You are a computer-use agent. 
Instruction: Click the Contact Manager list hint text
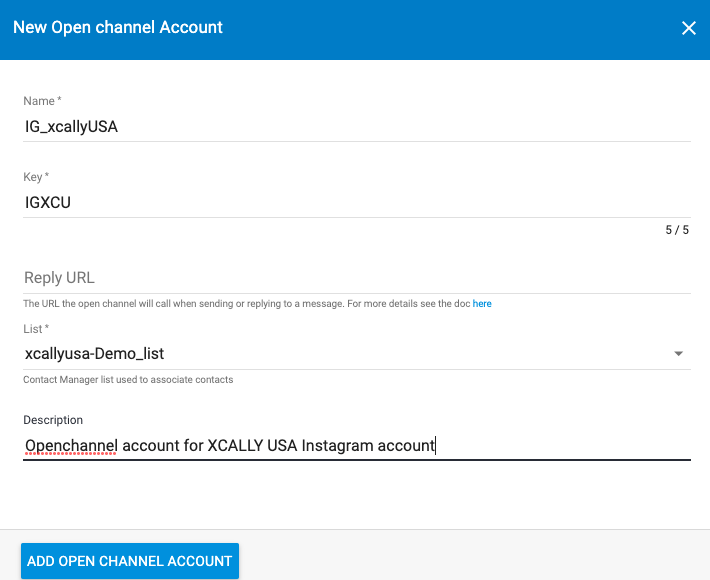[128, 380]
